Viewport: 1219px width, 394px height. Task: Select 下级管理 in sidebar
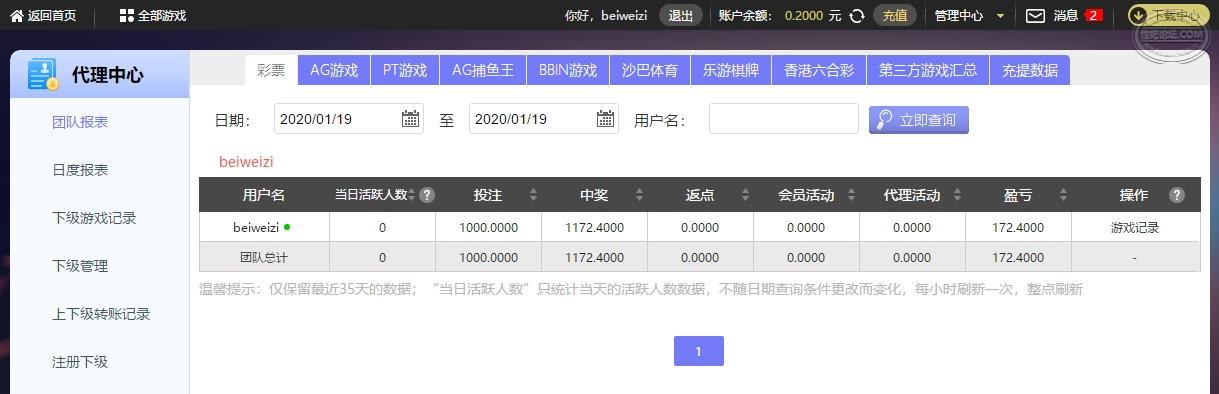click(80, 266)
